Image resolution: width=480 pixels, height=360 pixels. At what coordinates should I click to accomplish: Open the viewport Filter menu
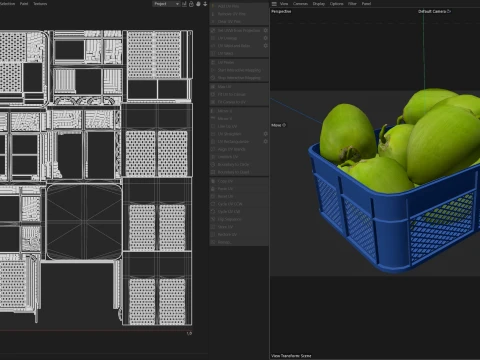(x=352, y=4)
